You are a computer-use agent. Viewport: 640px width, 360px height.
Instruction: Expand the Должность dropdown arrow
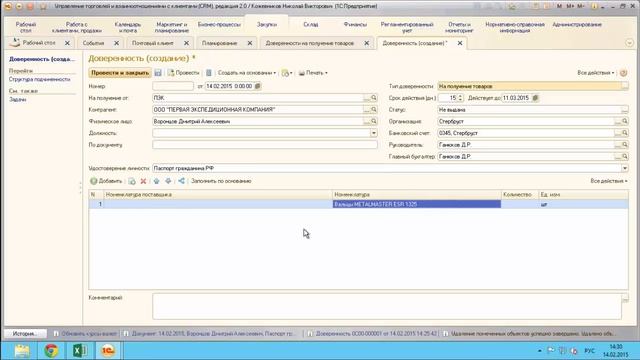374,133
